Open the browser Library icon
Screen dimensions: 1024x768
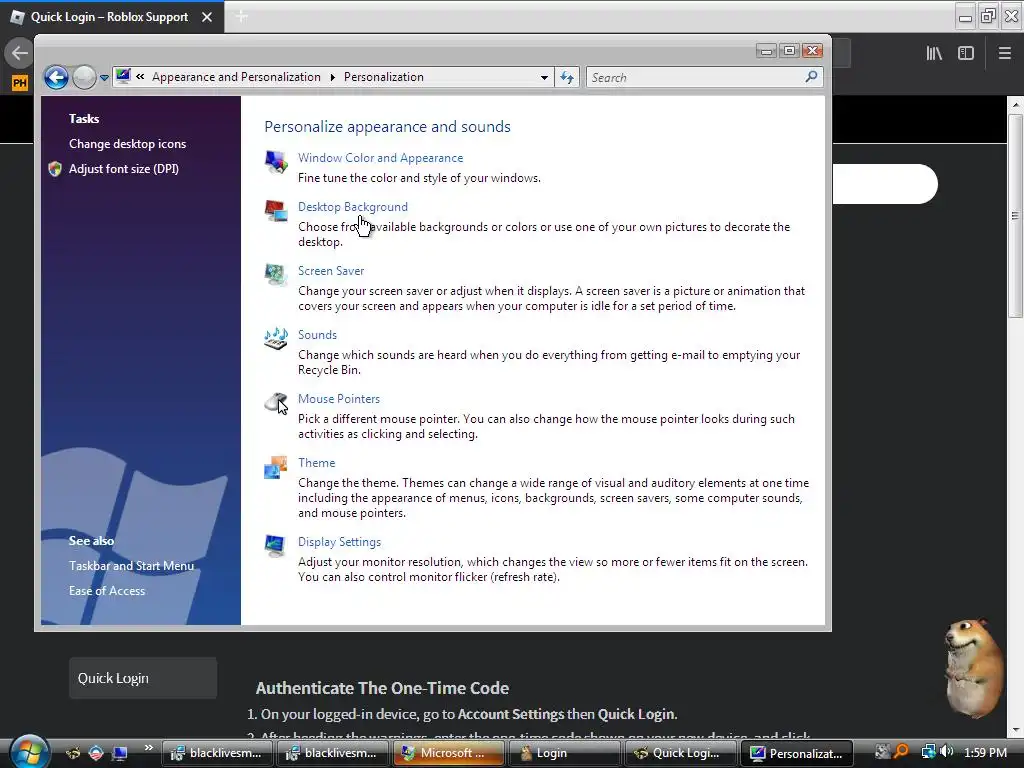click(x=934, y=54)
